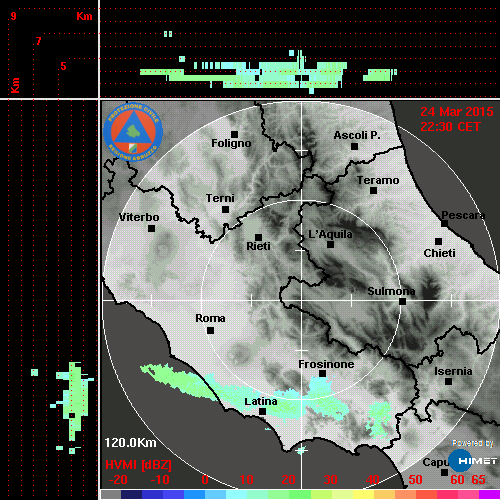Screen dimensions: 500x500
Task: Click the -10 dBZ scale value
Action: point(160,480)
